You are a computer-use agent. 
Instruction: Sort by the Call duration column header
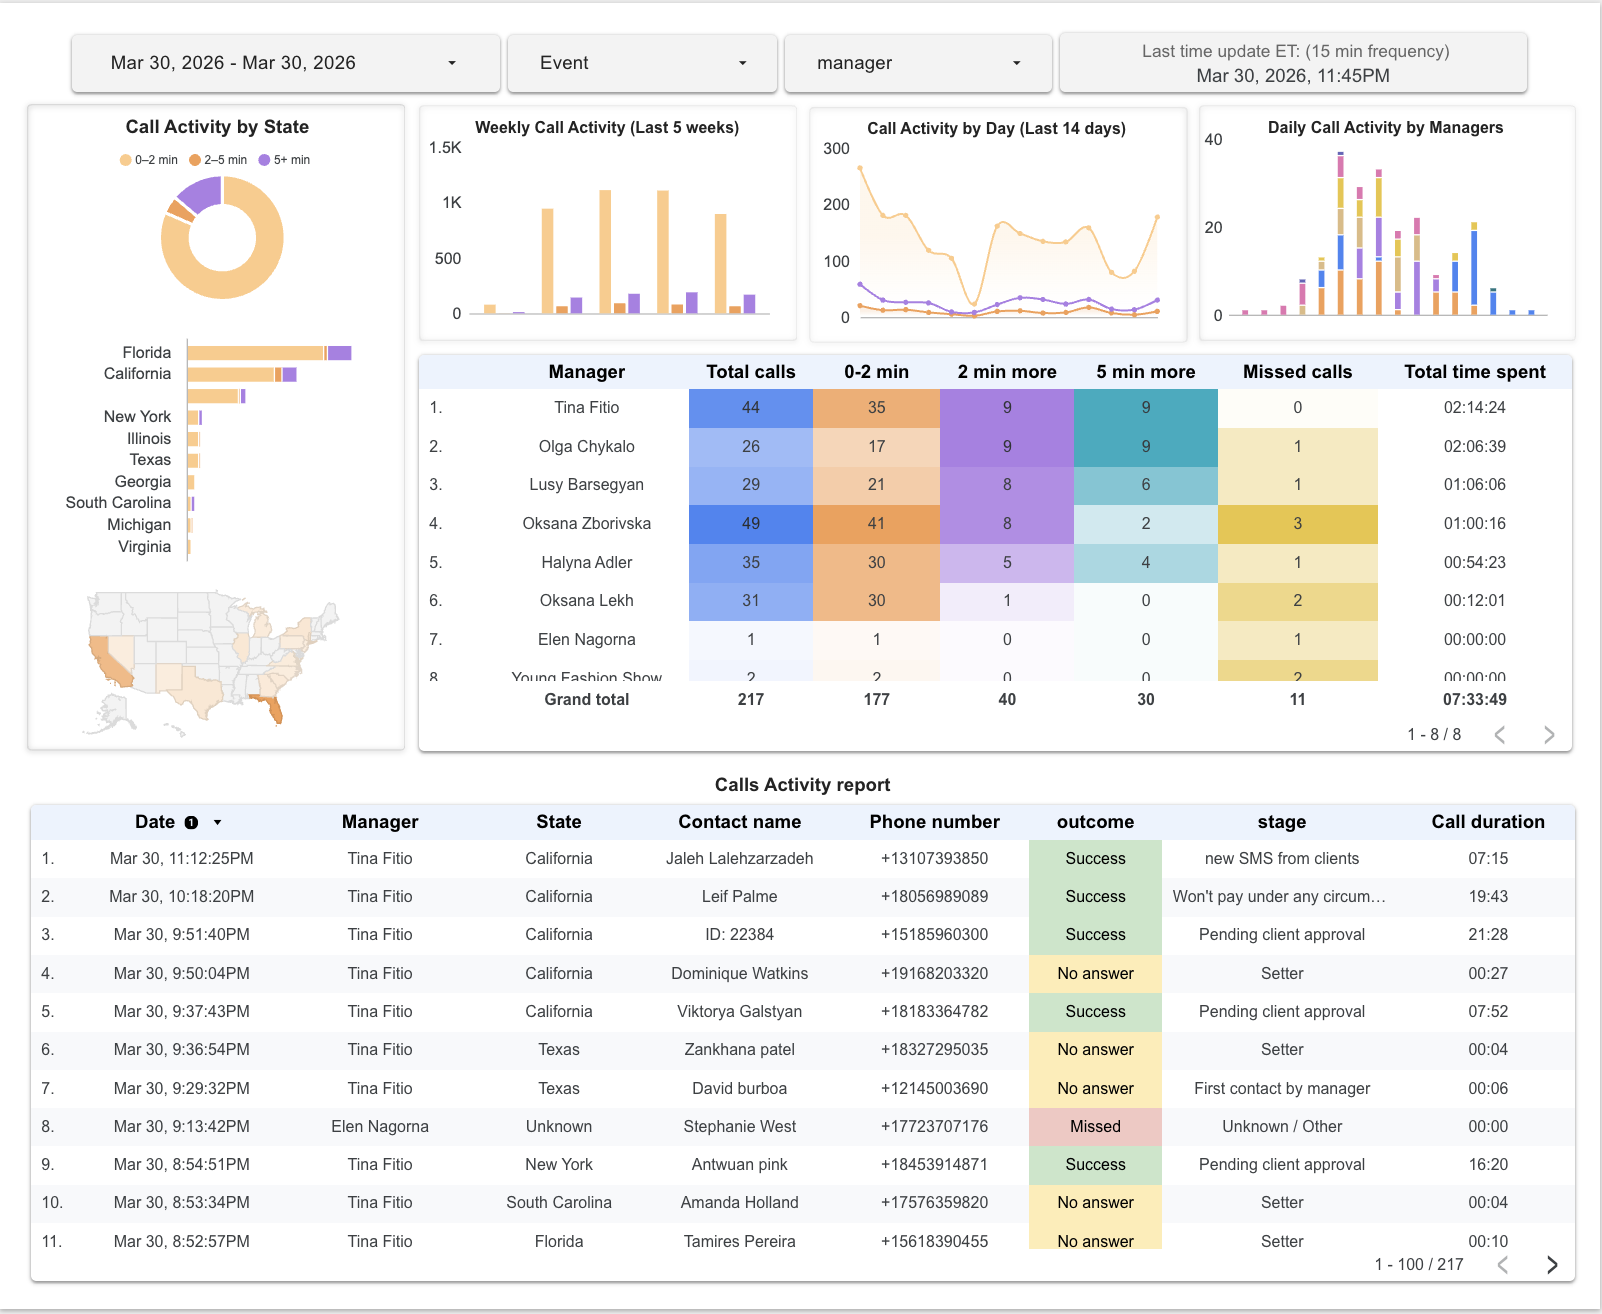(1489, 822)
